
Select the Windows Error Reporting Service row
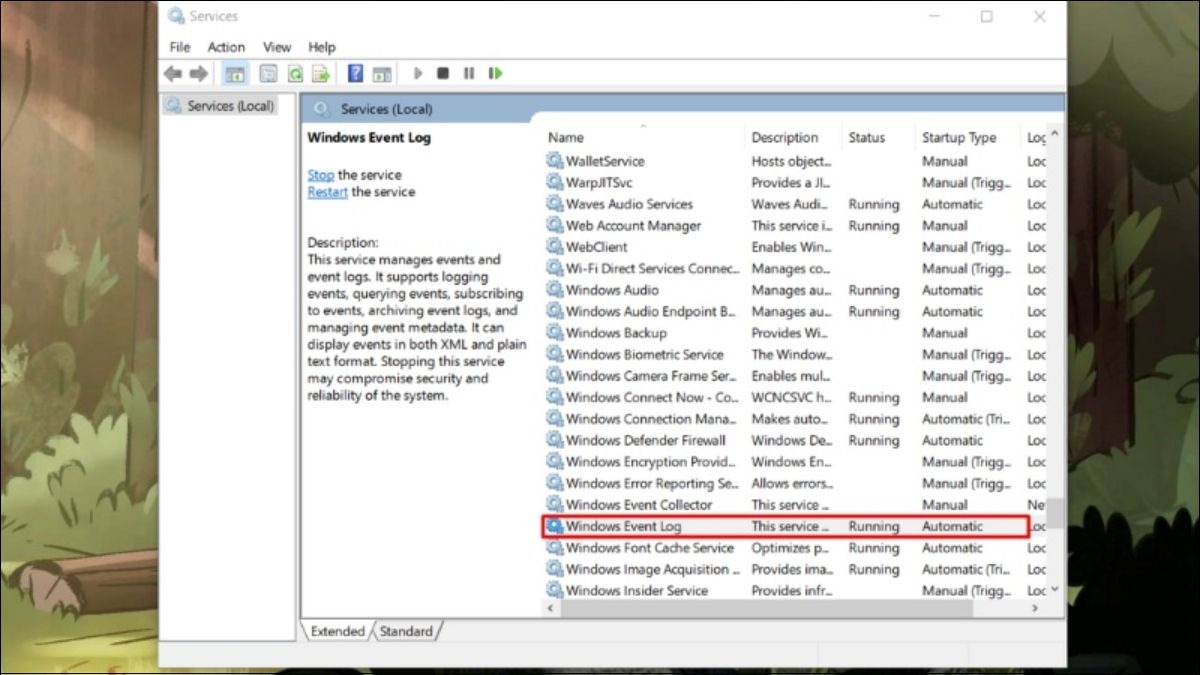coord(795,483)
